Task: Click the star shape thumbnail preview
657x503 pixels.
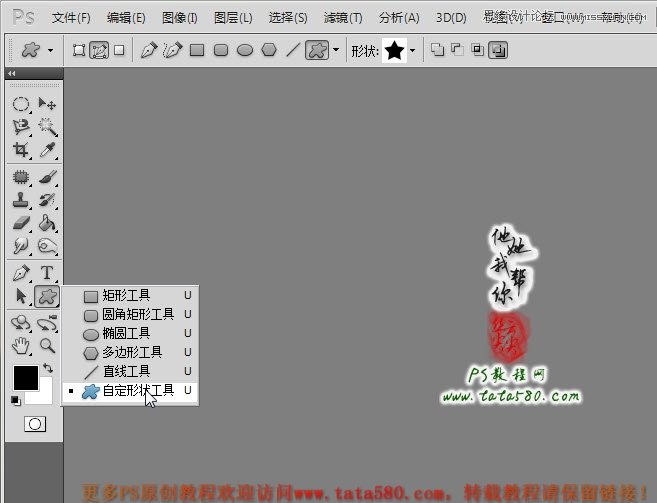Action: (x=394, y=50)
